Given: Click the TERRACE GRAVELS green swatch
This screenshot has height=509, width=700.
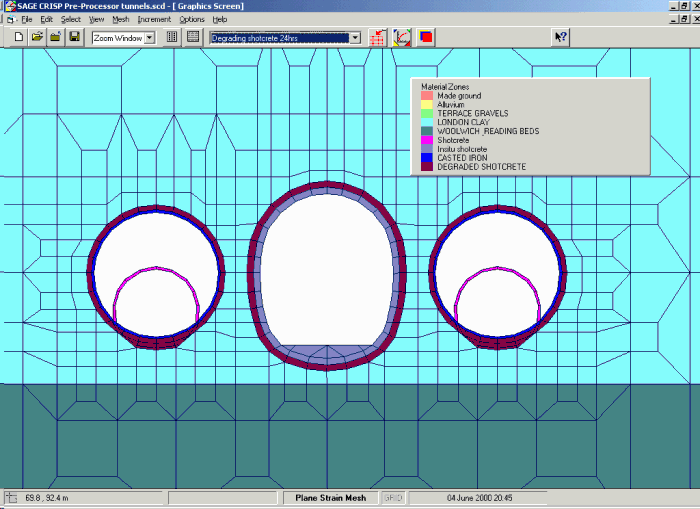Looking at the screenshot, I should point(427,113).
